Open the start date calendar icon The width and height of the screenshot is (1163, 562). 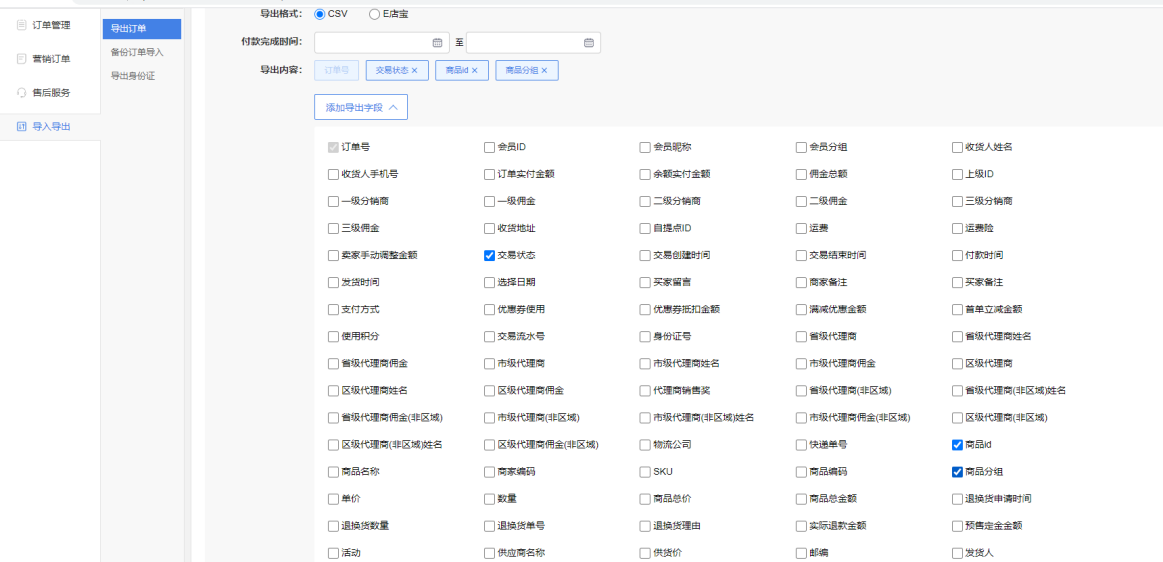tap(437, 43)
